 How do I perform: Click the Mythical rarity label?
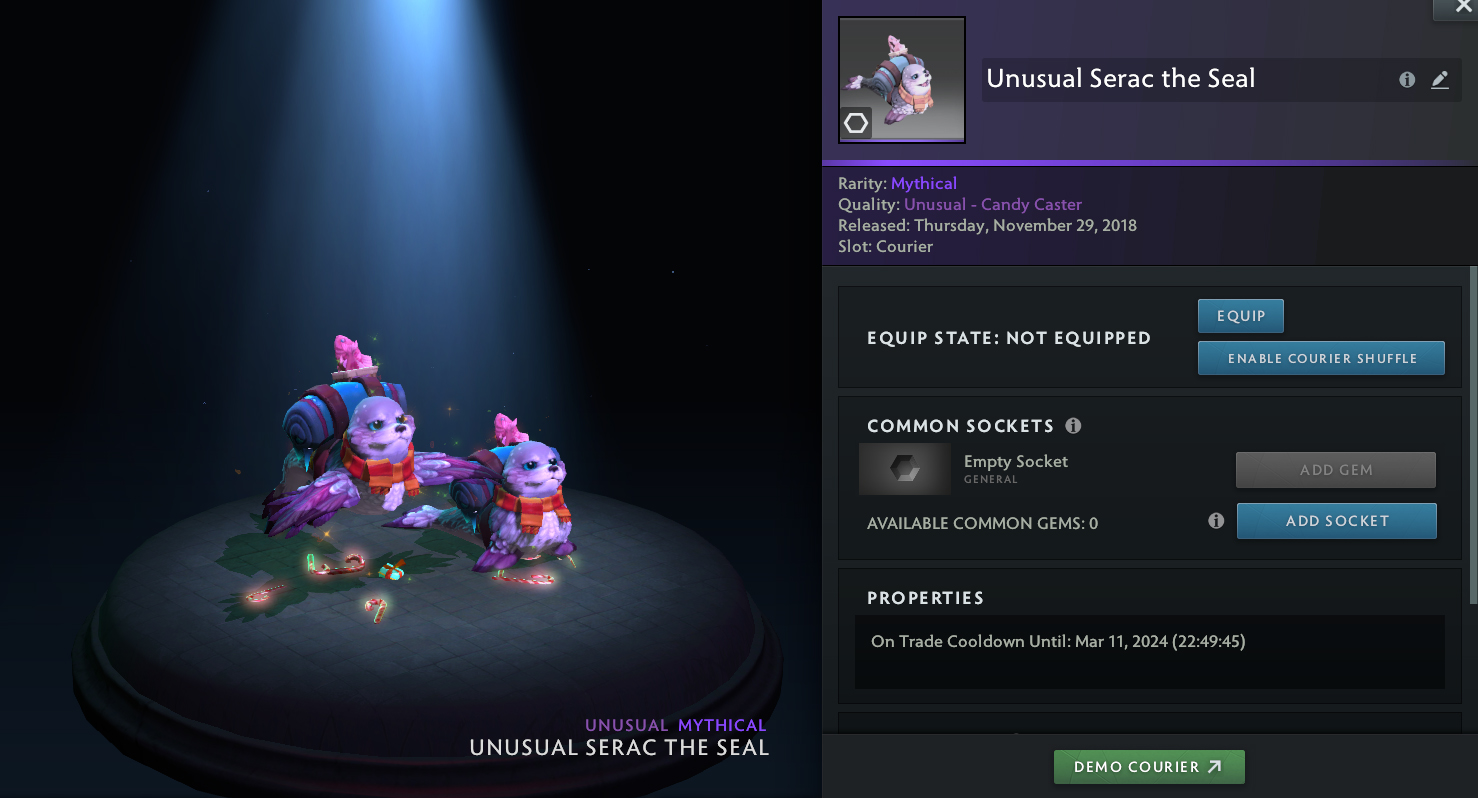point(924,183)
